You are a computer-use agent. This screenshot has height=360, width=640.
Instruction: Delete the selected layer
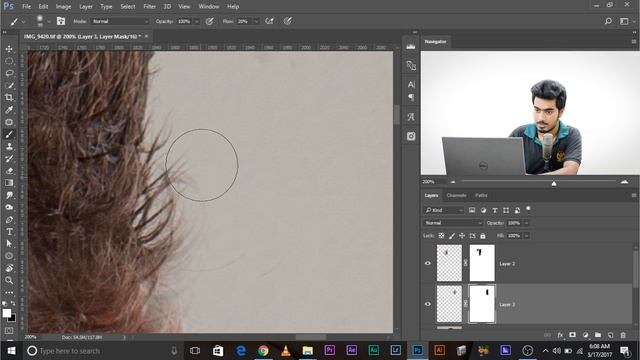pos(623,335)
